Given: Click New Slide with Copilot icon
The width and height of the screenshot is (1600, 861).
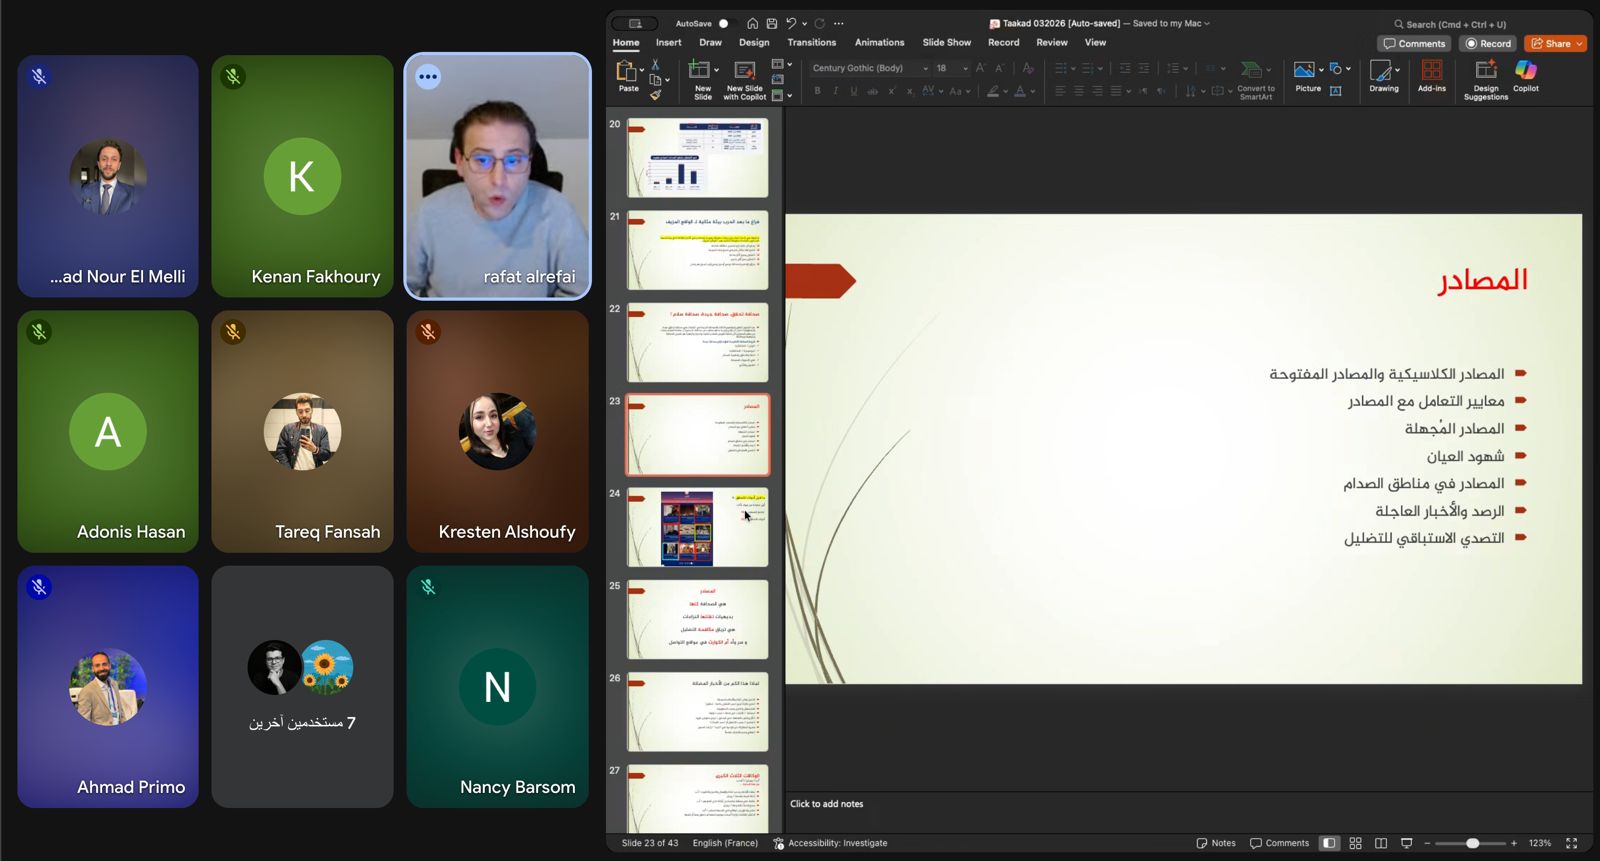Looking at the screenshot, I should point(744,71).
